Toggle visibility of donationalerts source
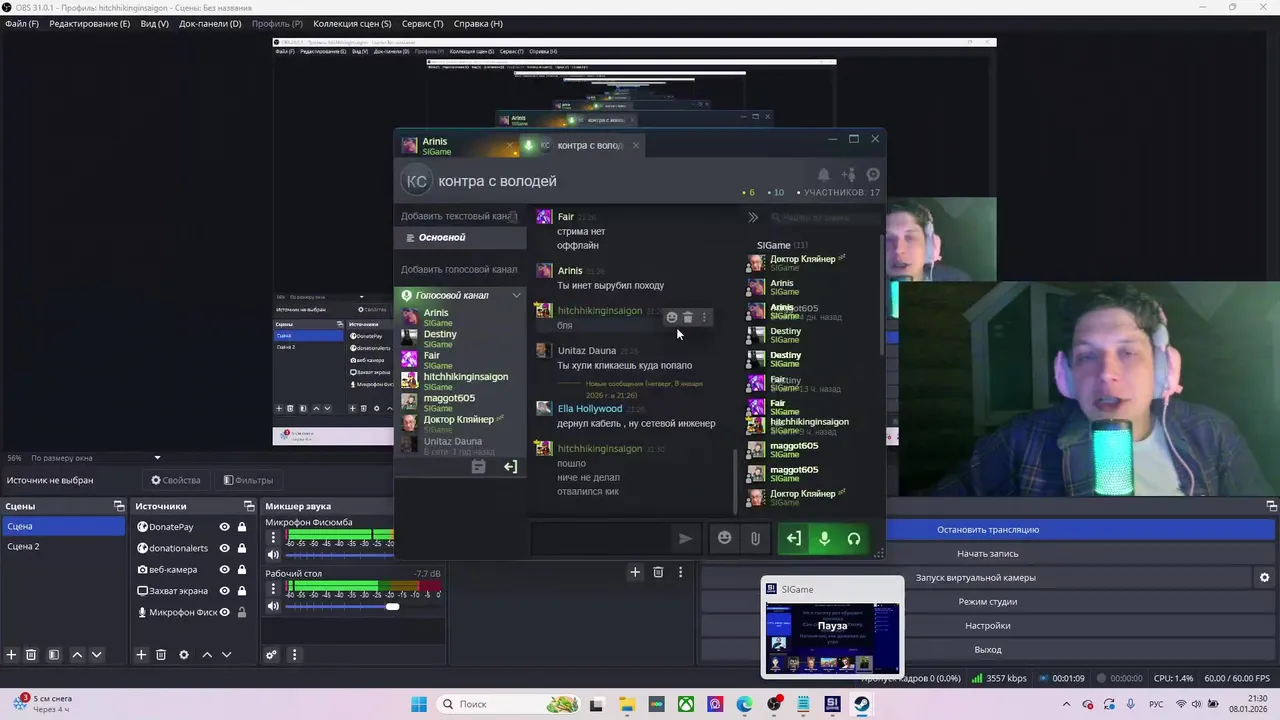 [x=224, y=548]
